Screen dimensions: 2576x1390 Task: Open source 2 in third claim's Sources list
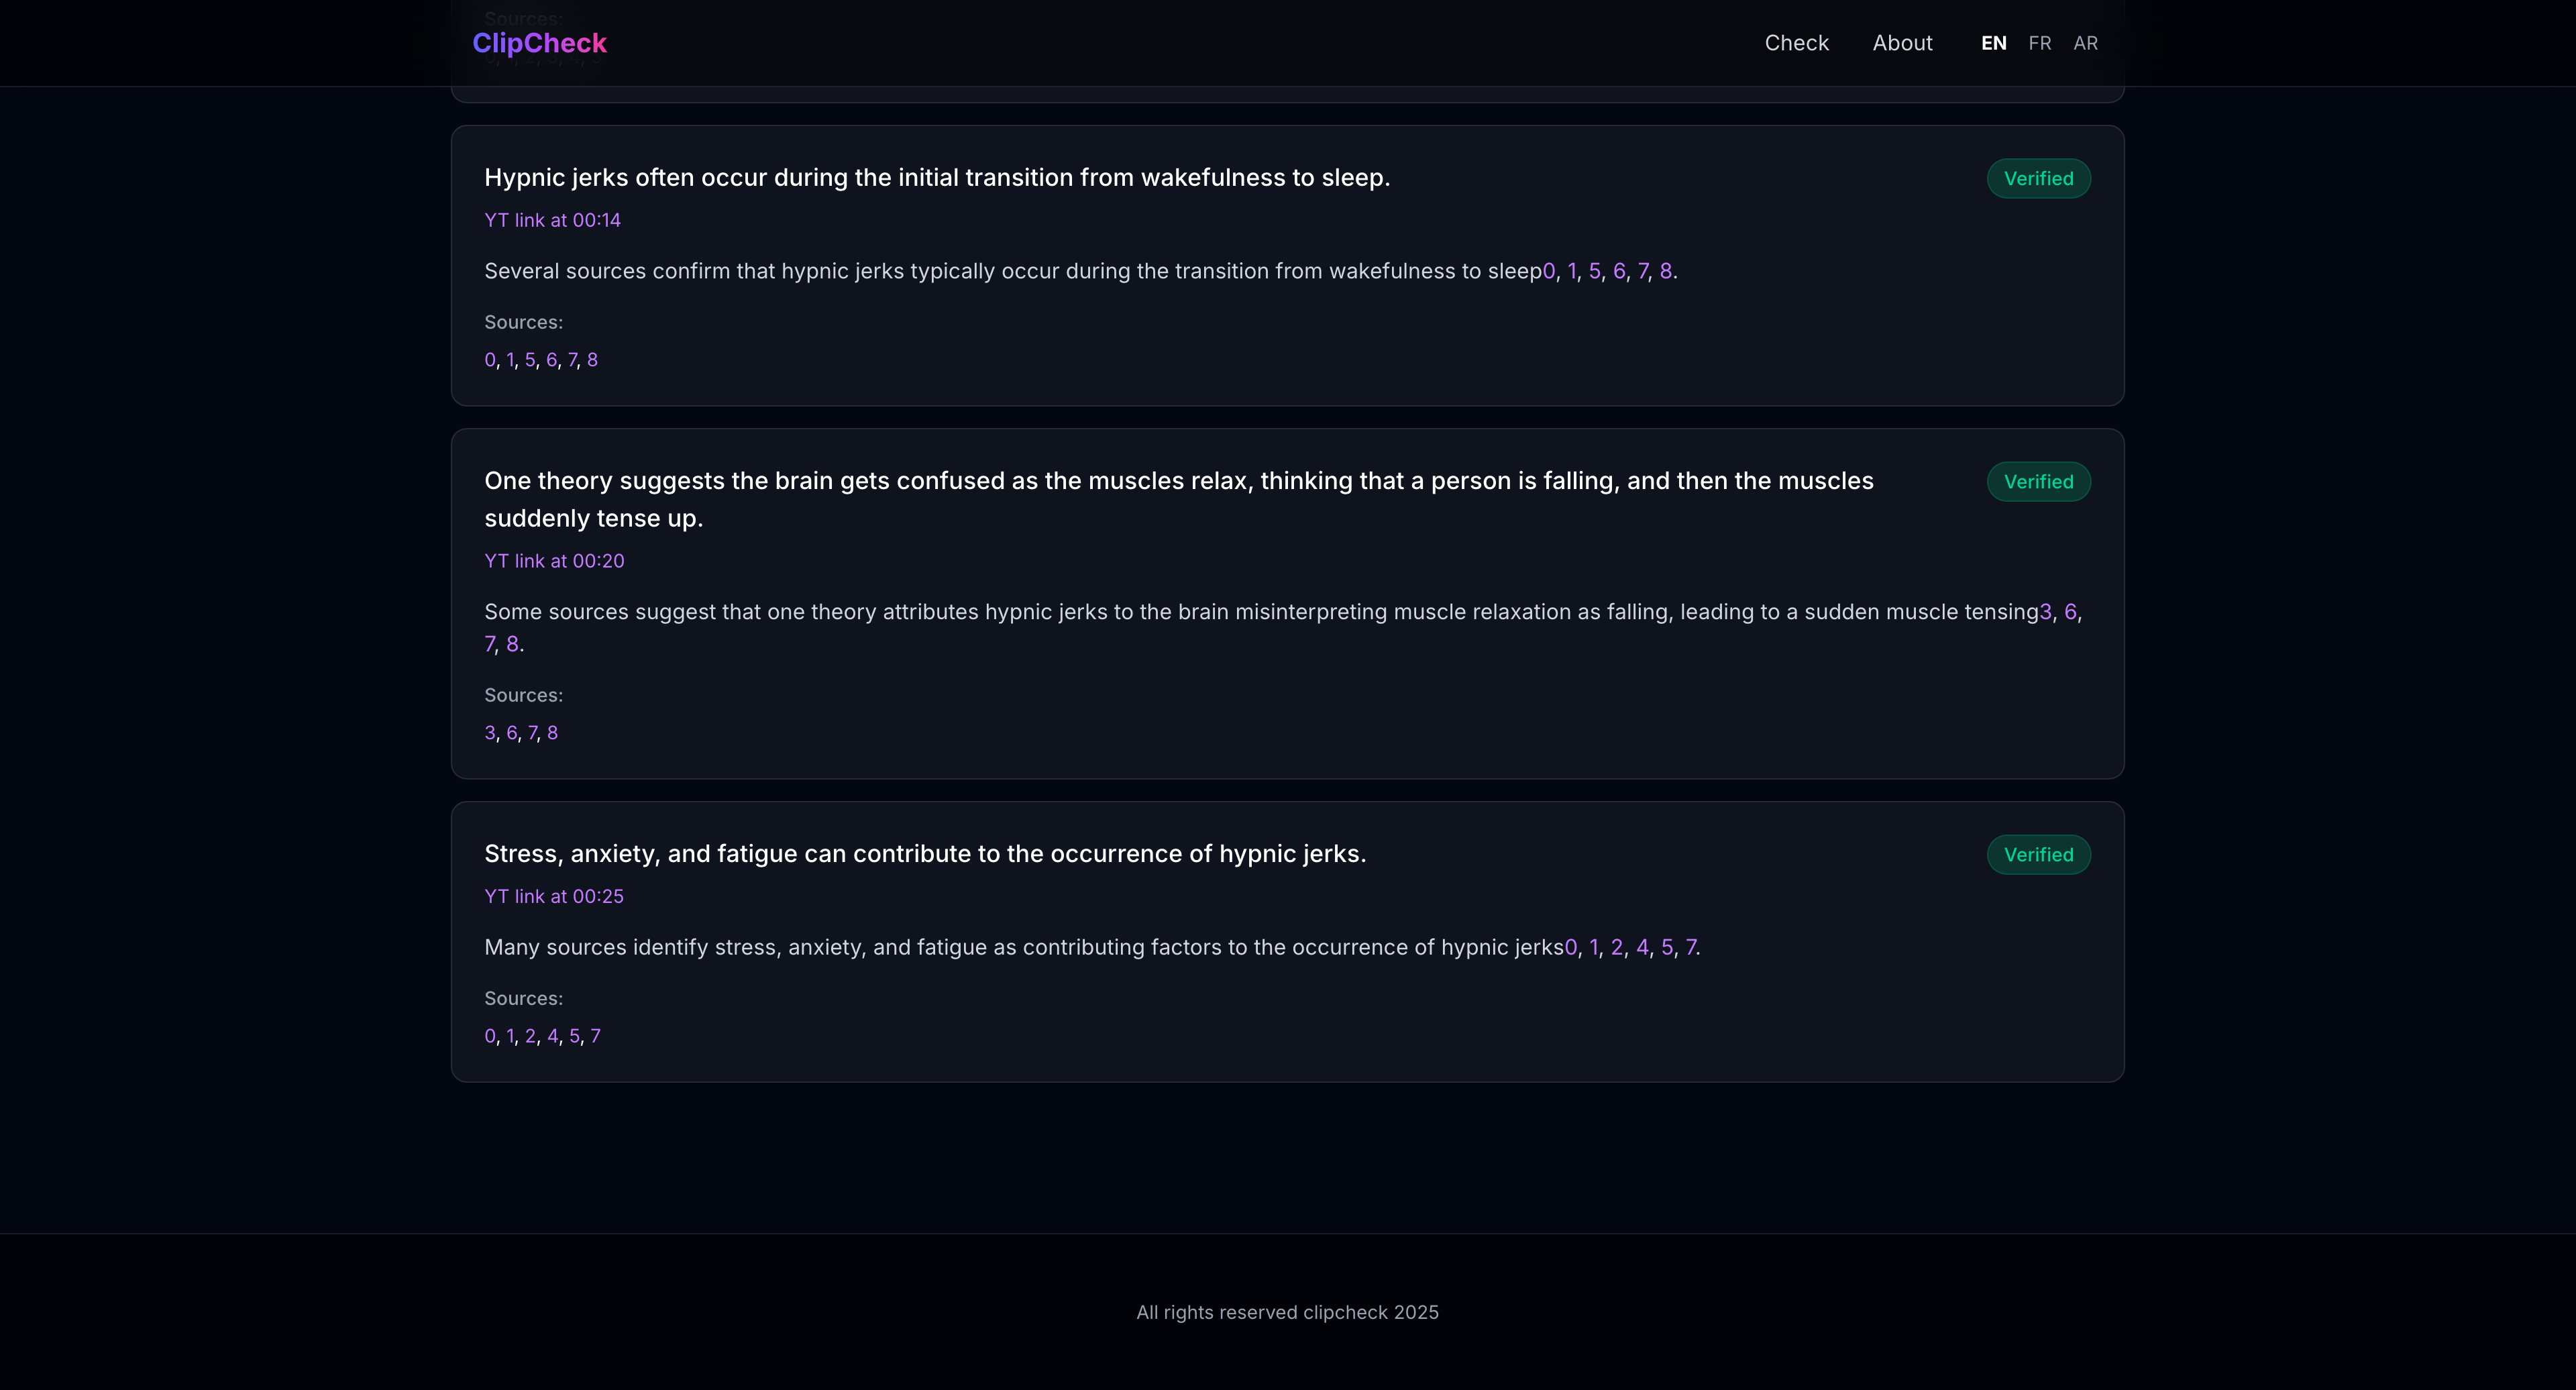coord(530,1036)
